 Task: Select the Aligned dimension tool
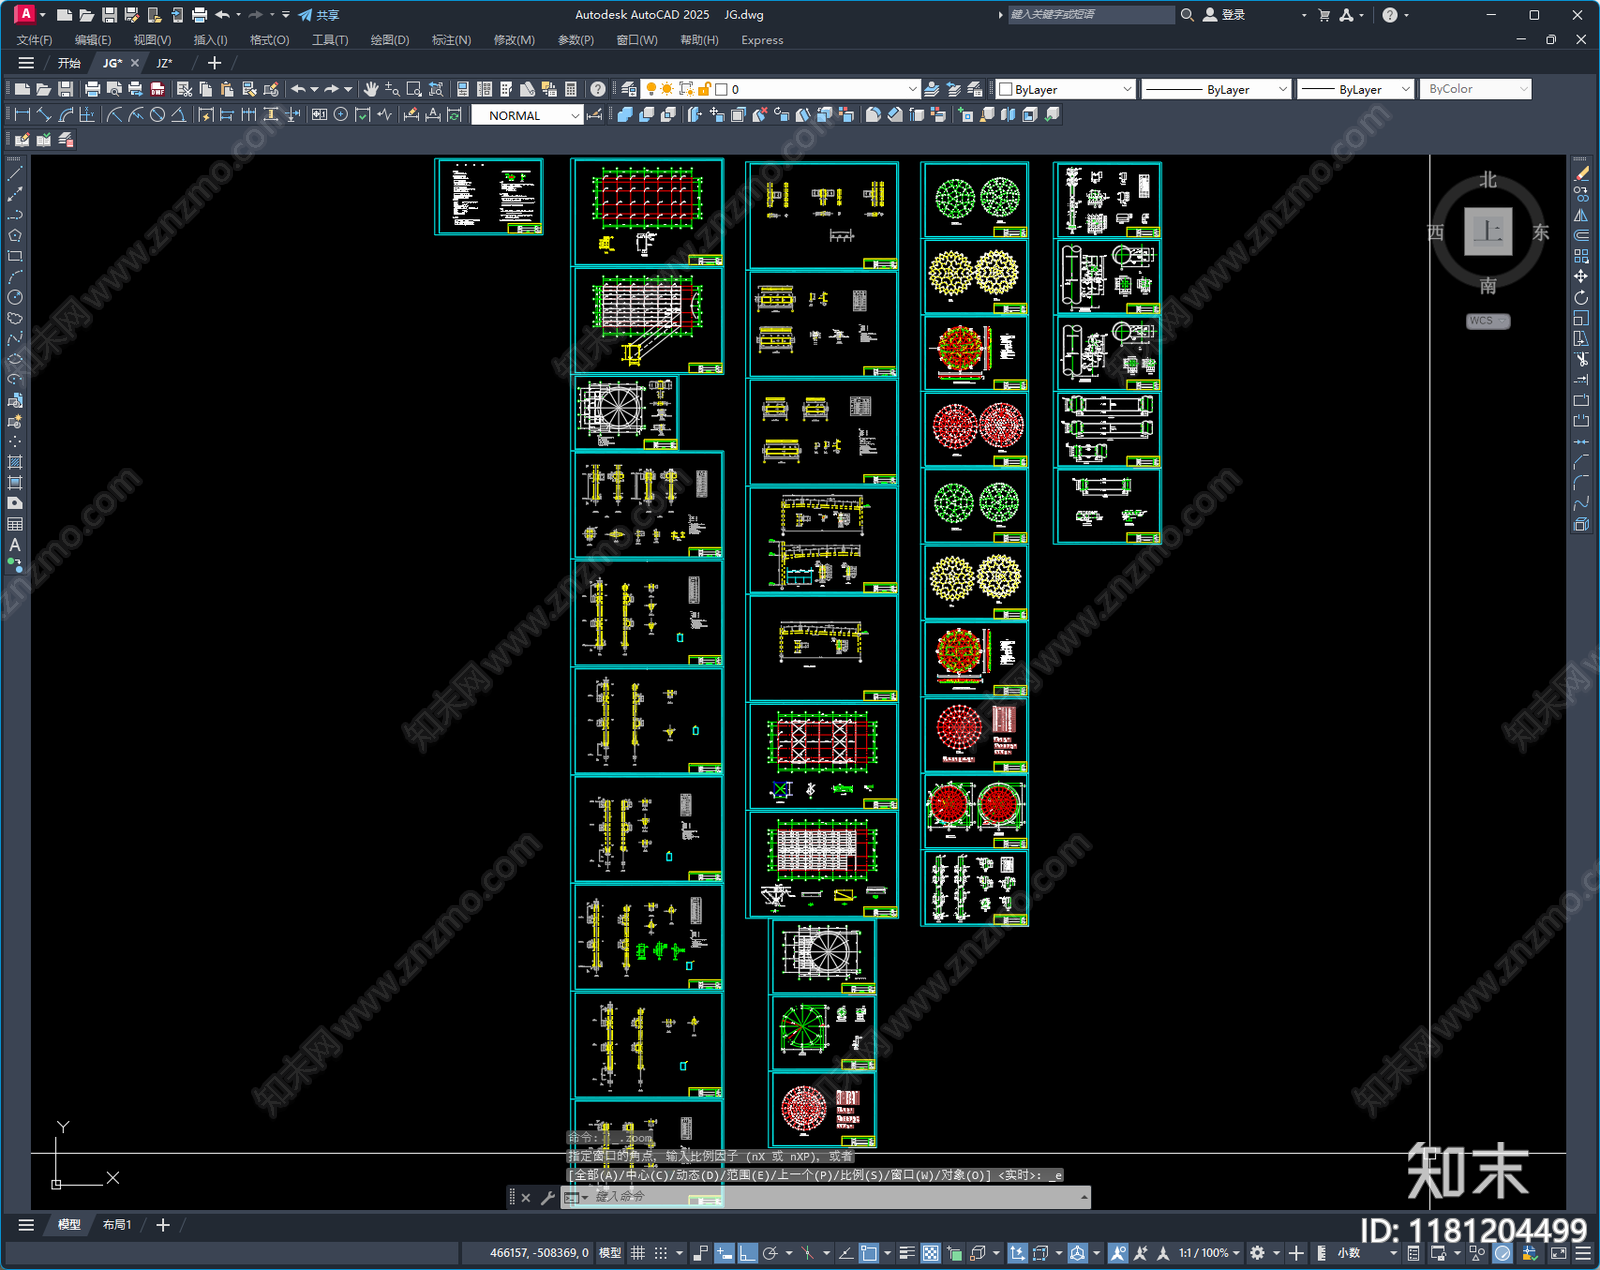coord(44,115)
